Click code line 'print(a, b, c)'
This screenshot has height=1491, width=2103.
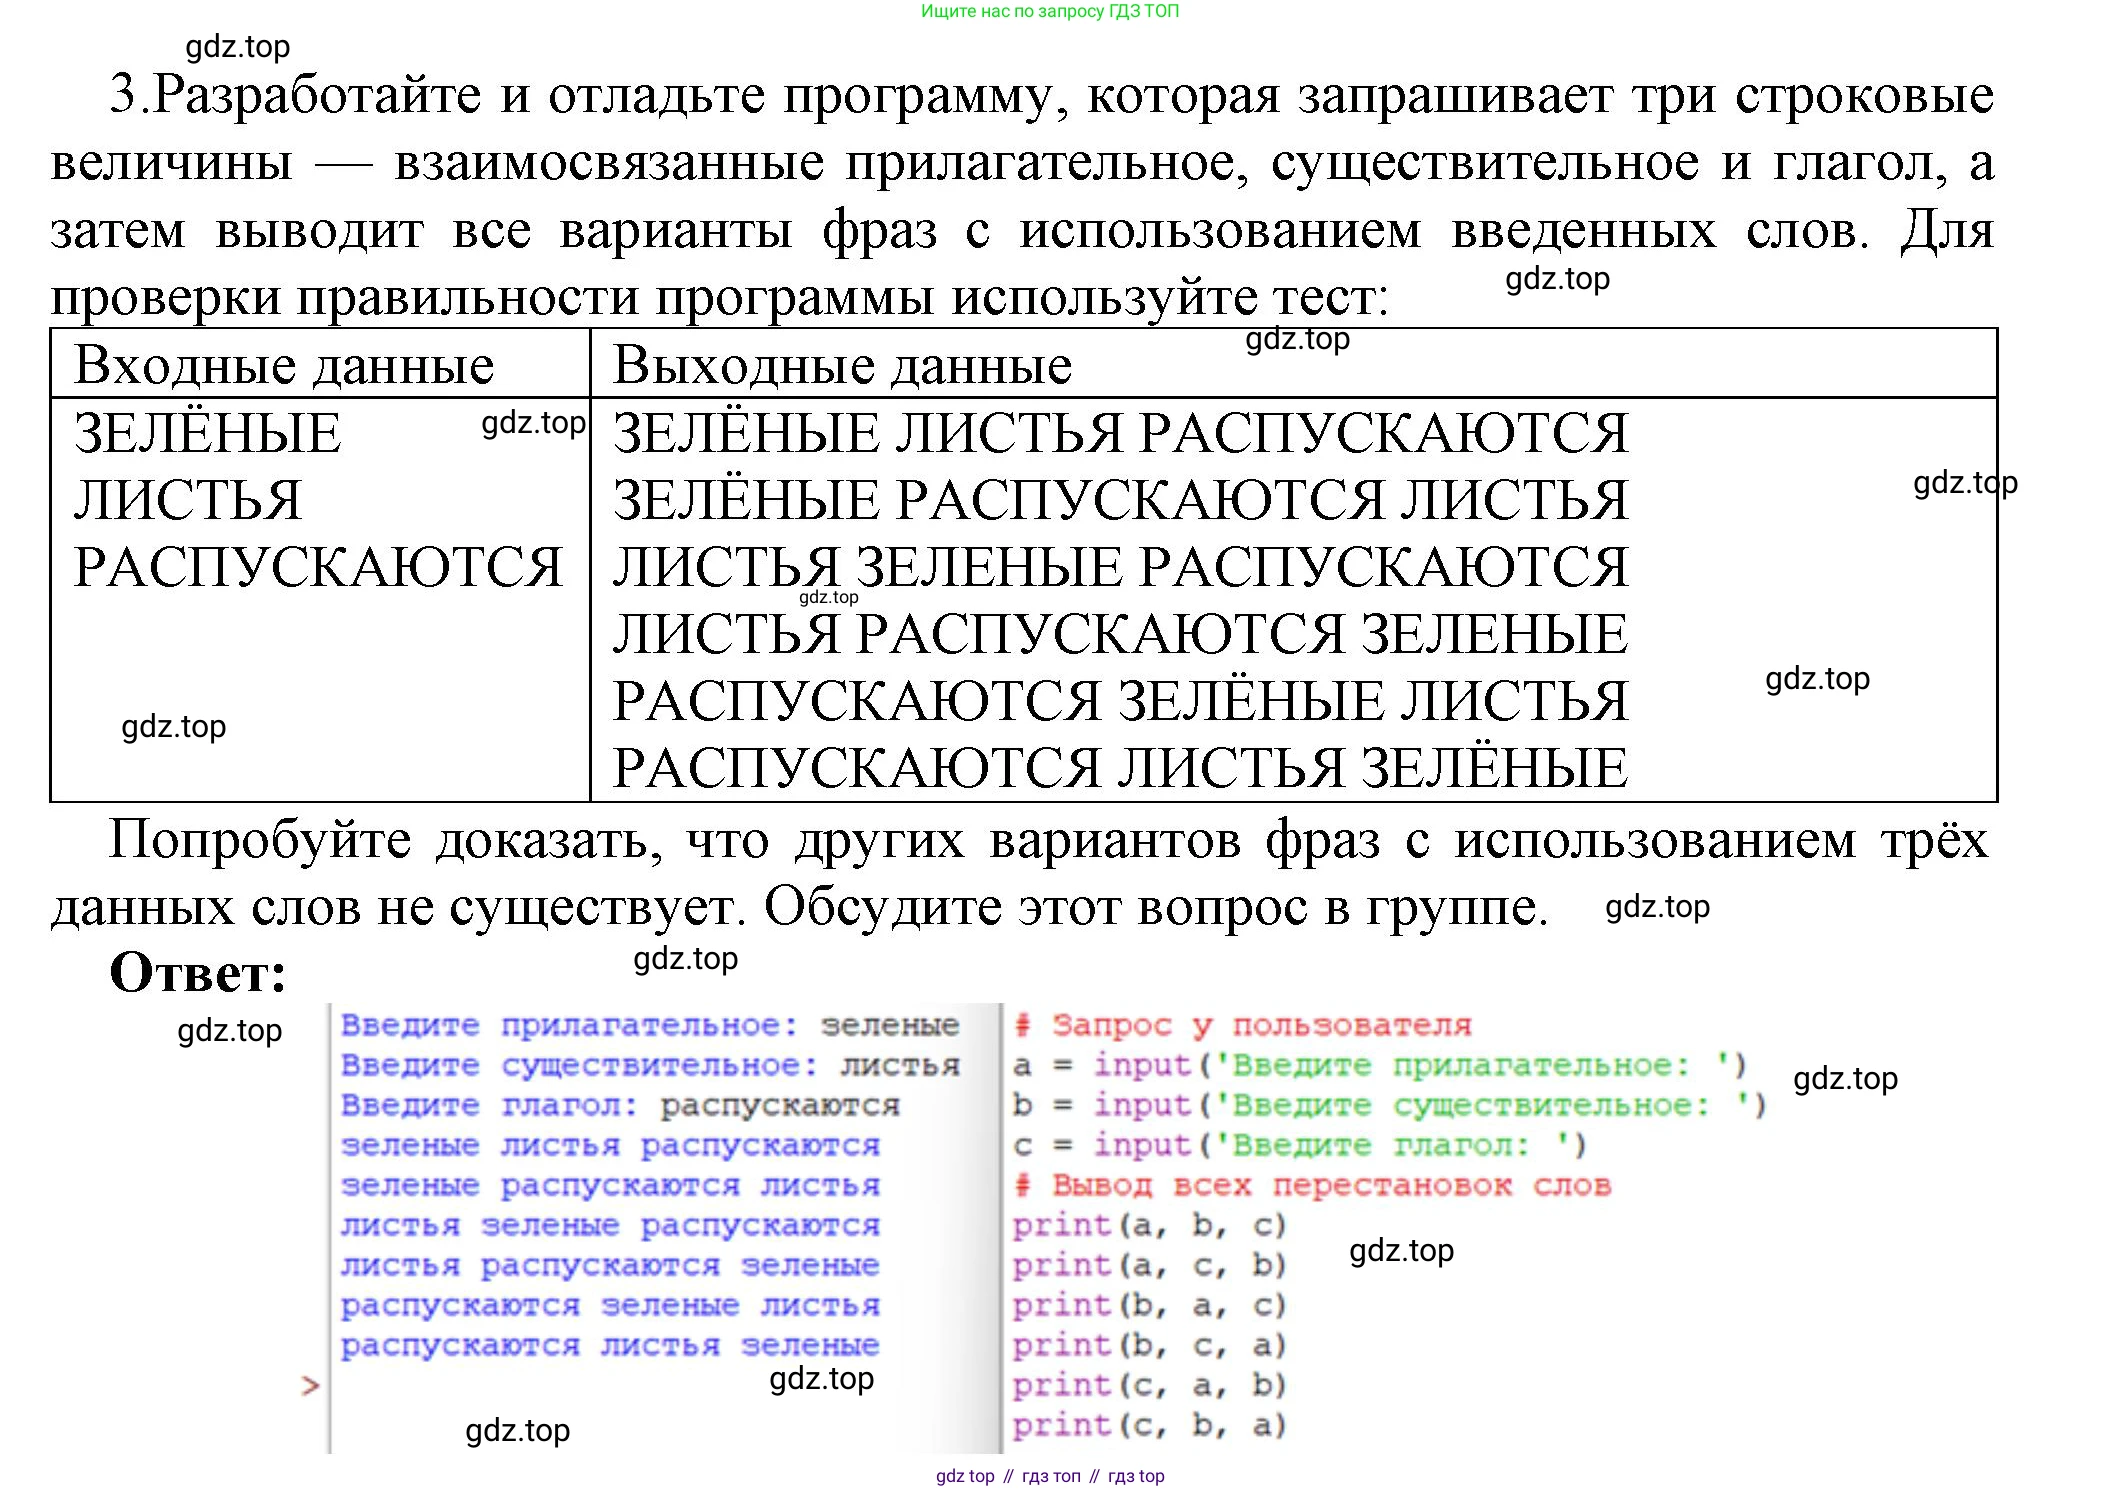1149,1226
